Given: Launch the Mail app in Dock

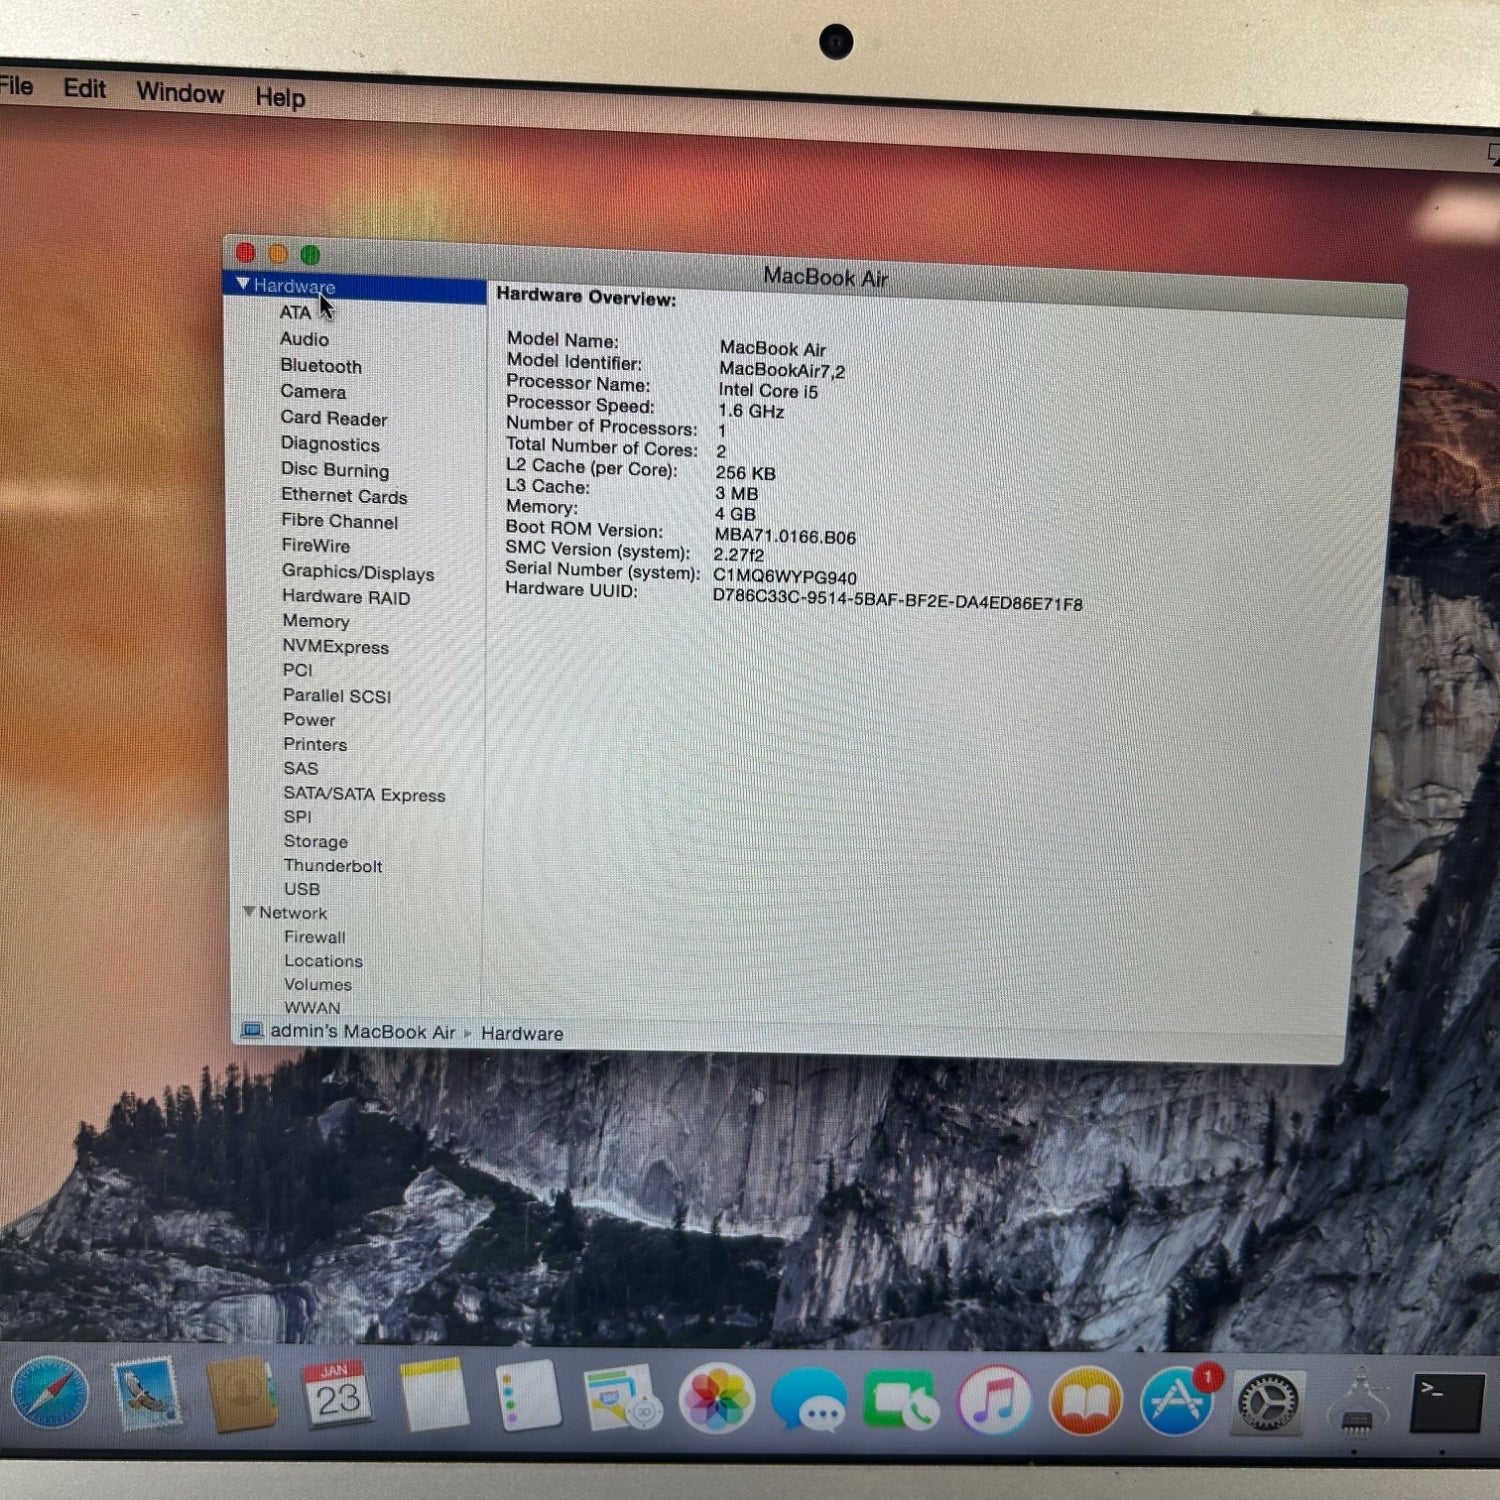Looking at the screenshot, I should coord(147,1393).
